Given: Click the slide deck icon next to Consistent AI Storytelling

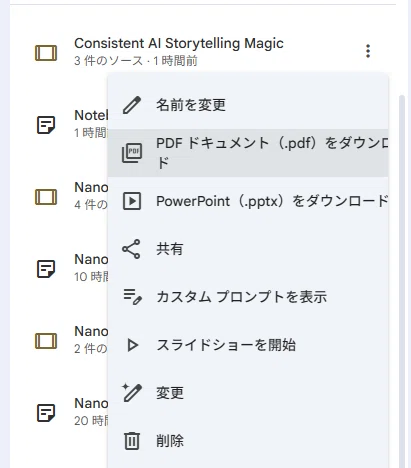Looking at the screenshot, I should [x=46, y=53].
